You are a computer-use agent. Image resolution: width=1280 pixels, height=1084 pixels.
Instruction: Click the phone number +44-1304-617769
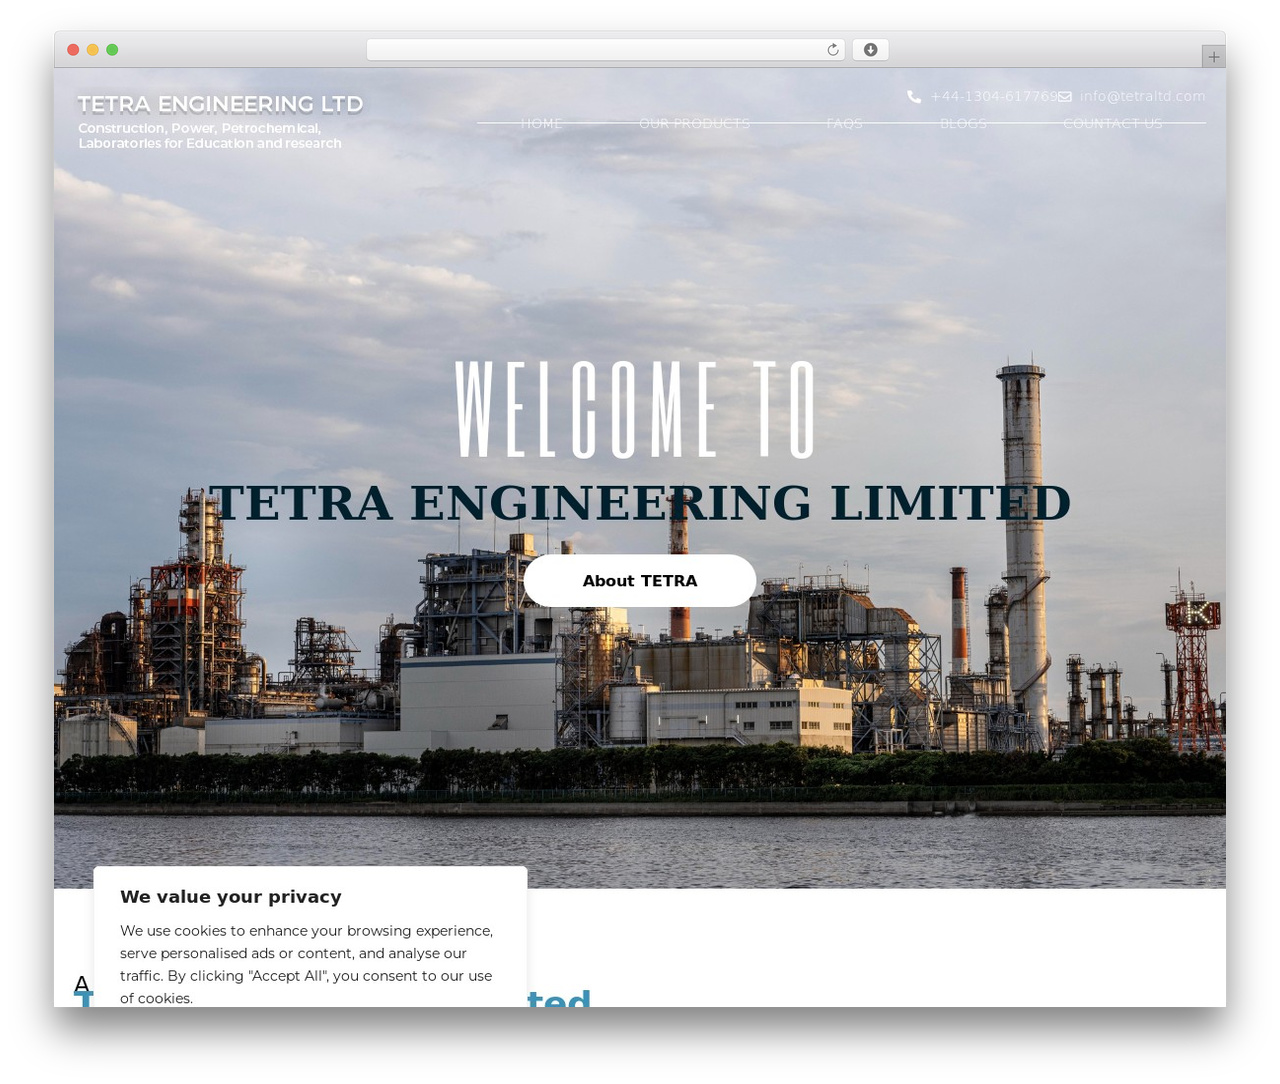(994, 97)
